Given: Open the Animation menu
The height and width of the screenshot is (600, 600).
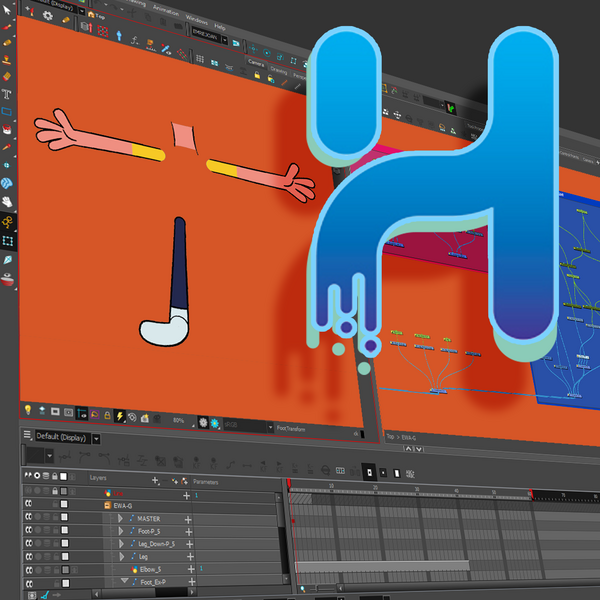Looking at the screenshot, I should pyautogui.click(x=165, y=10).
